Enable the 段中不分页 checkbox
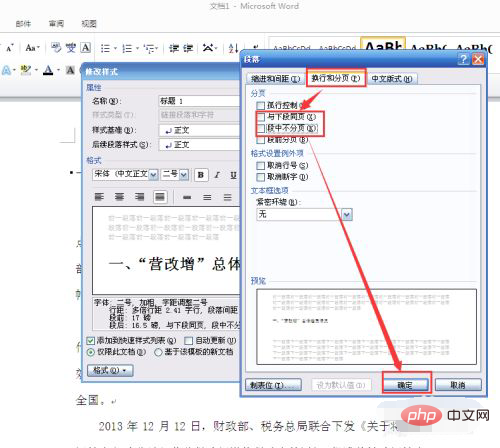 click(261, 128)
